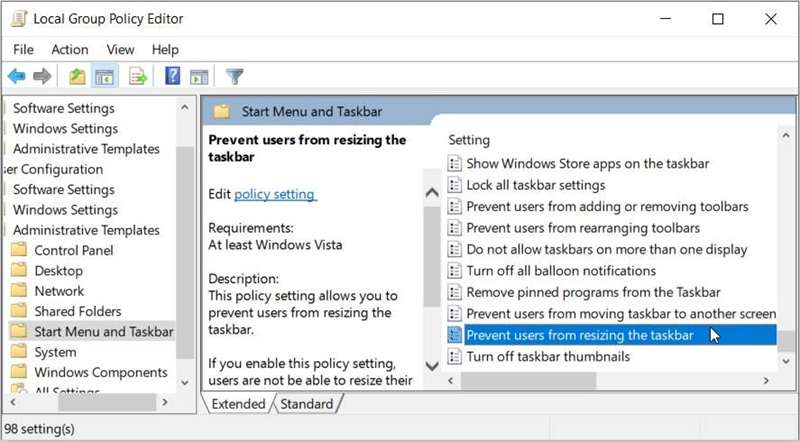Click the Up one level folder icon
This screenshot has width=800, height=442.
[x=77, y=76]
